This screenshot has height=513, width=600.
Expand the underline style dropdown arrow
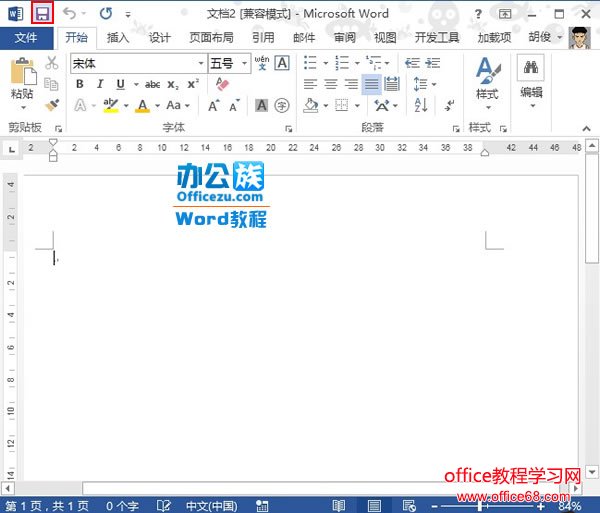136,84
